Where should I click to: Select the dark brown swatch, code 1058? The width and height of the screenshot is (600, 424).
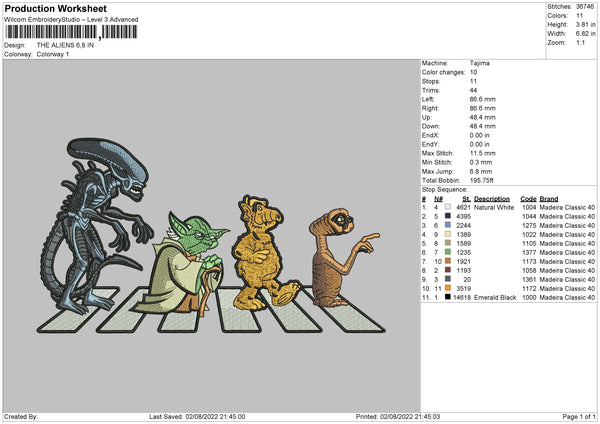click(448, 270)
